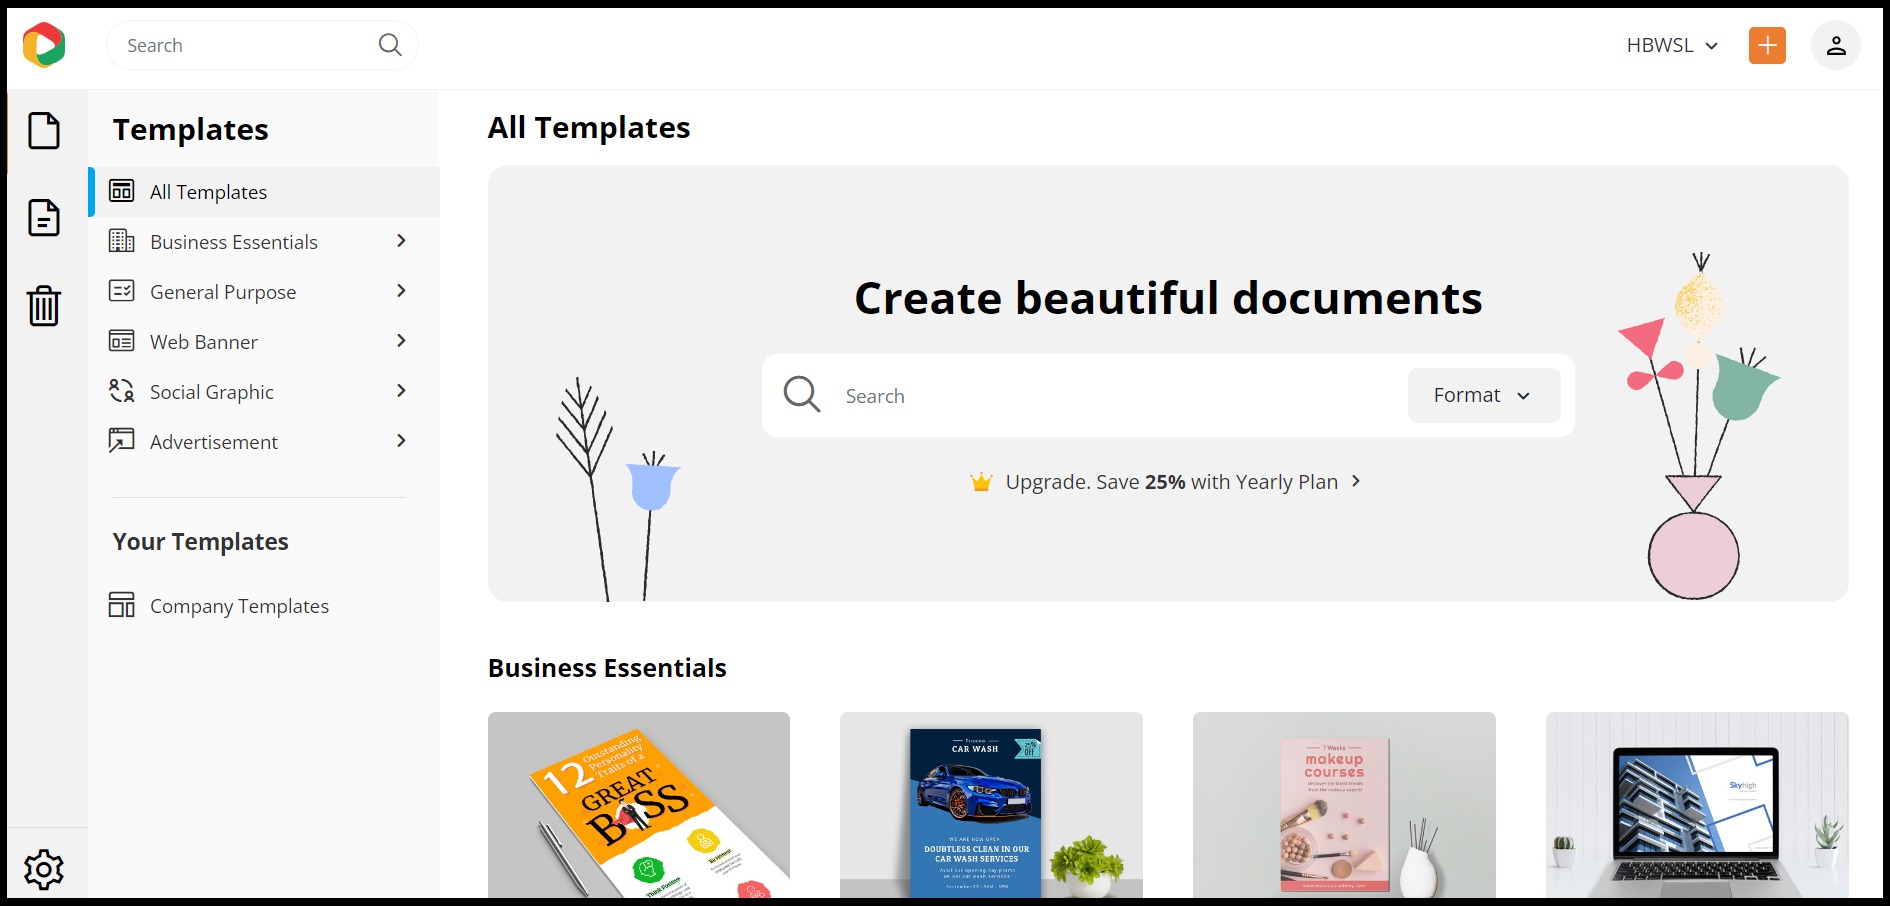
Task: Open the Settings gear icon
Action: point(44,869)
